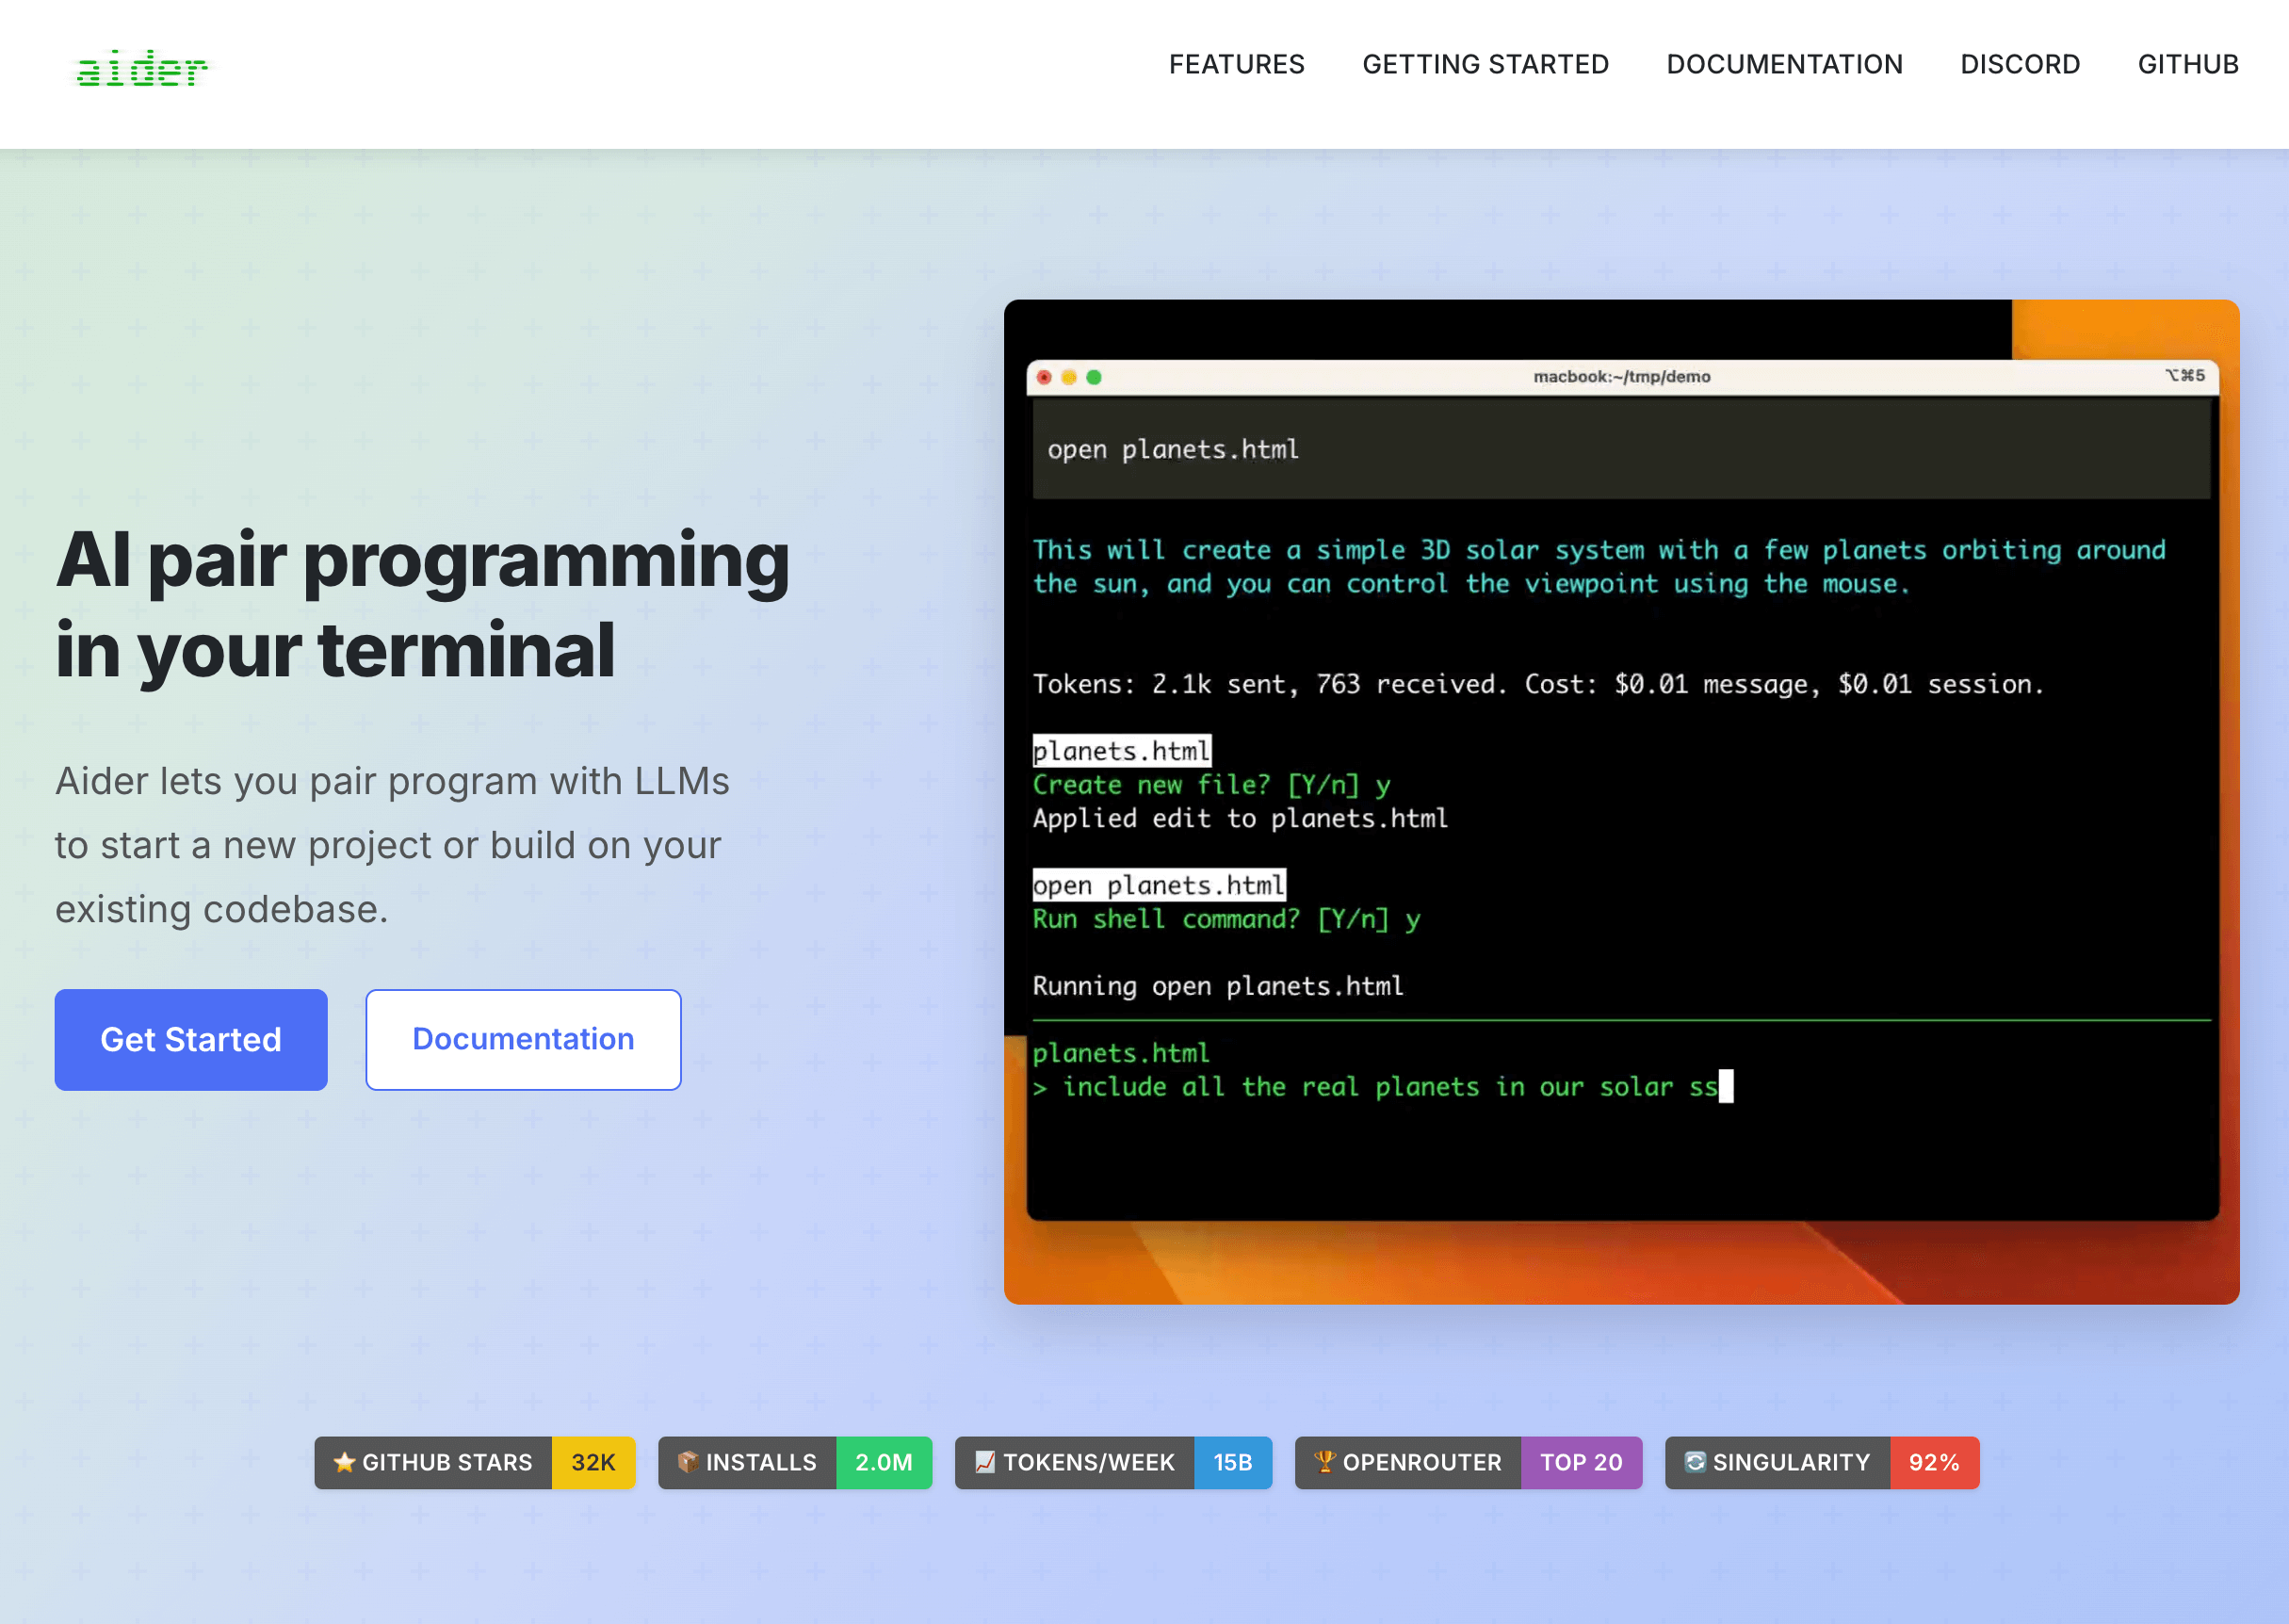The width and height of the screenshot is (2289, 1624).
Task: Click 'Run shell command? [Y/n] y' line
Action: coord(1226,919)
